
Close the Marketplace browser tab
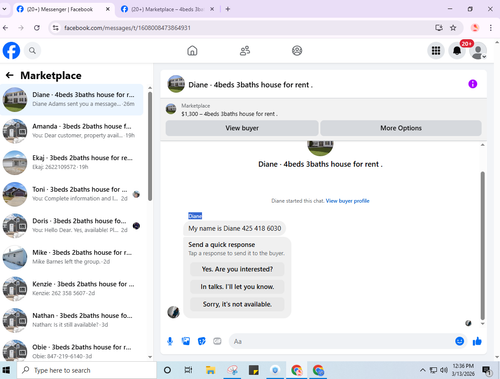tap(212, 9)
